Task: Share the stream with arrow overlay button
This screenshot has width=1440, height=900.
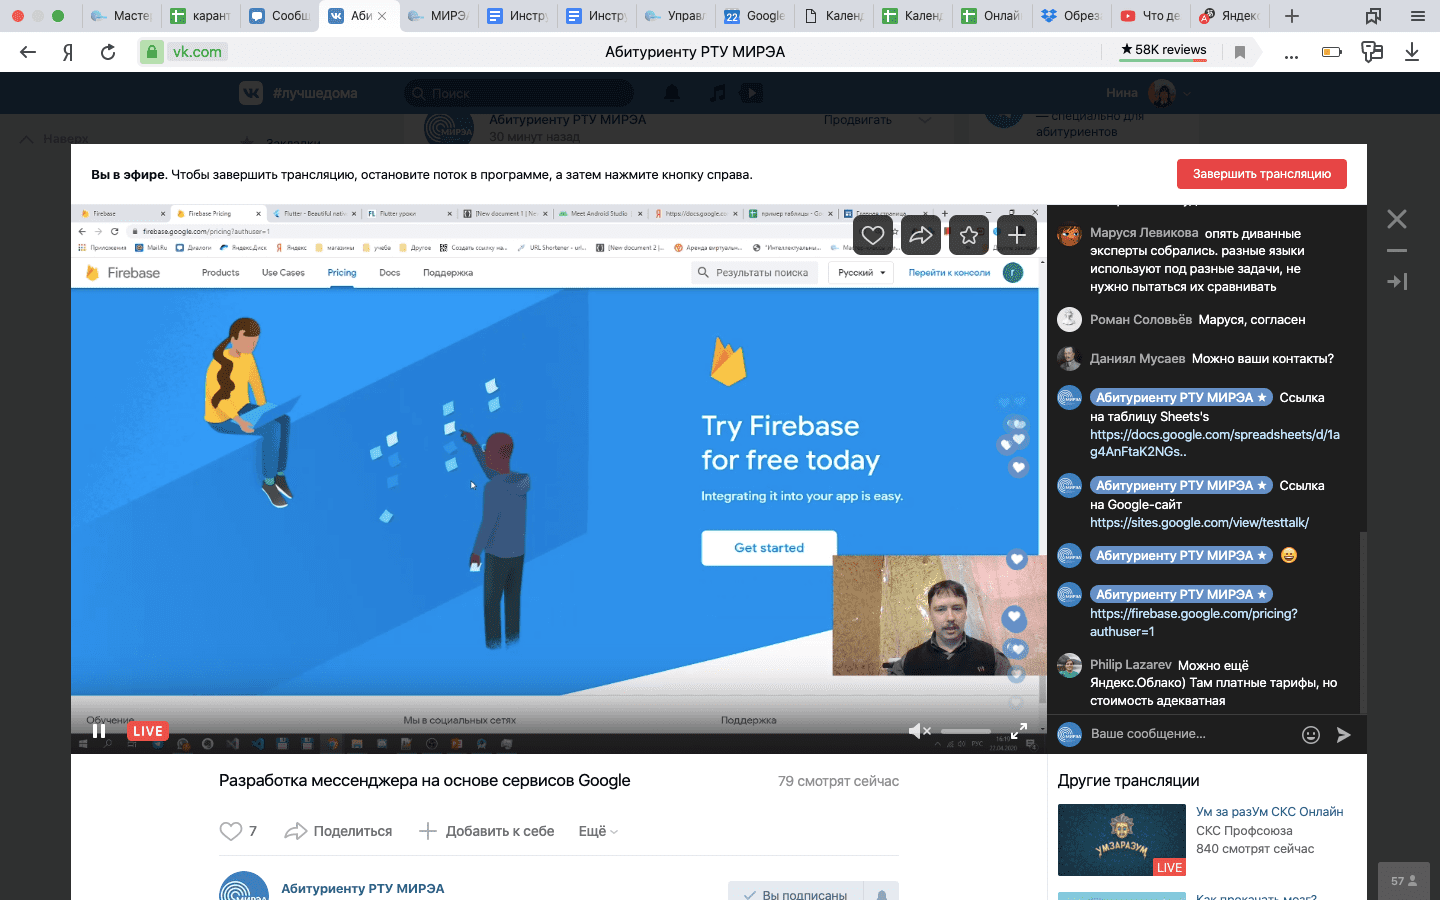Action: [921, 235]
